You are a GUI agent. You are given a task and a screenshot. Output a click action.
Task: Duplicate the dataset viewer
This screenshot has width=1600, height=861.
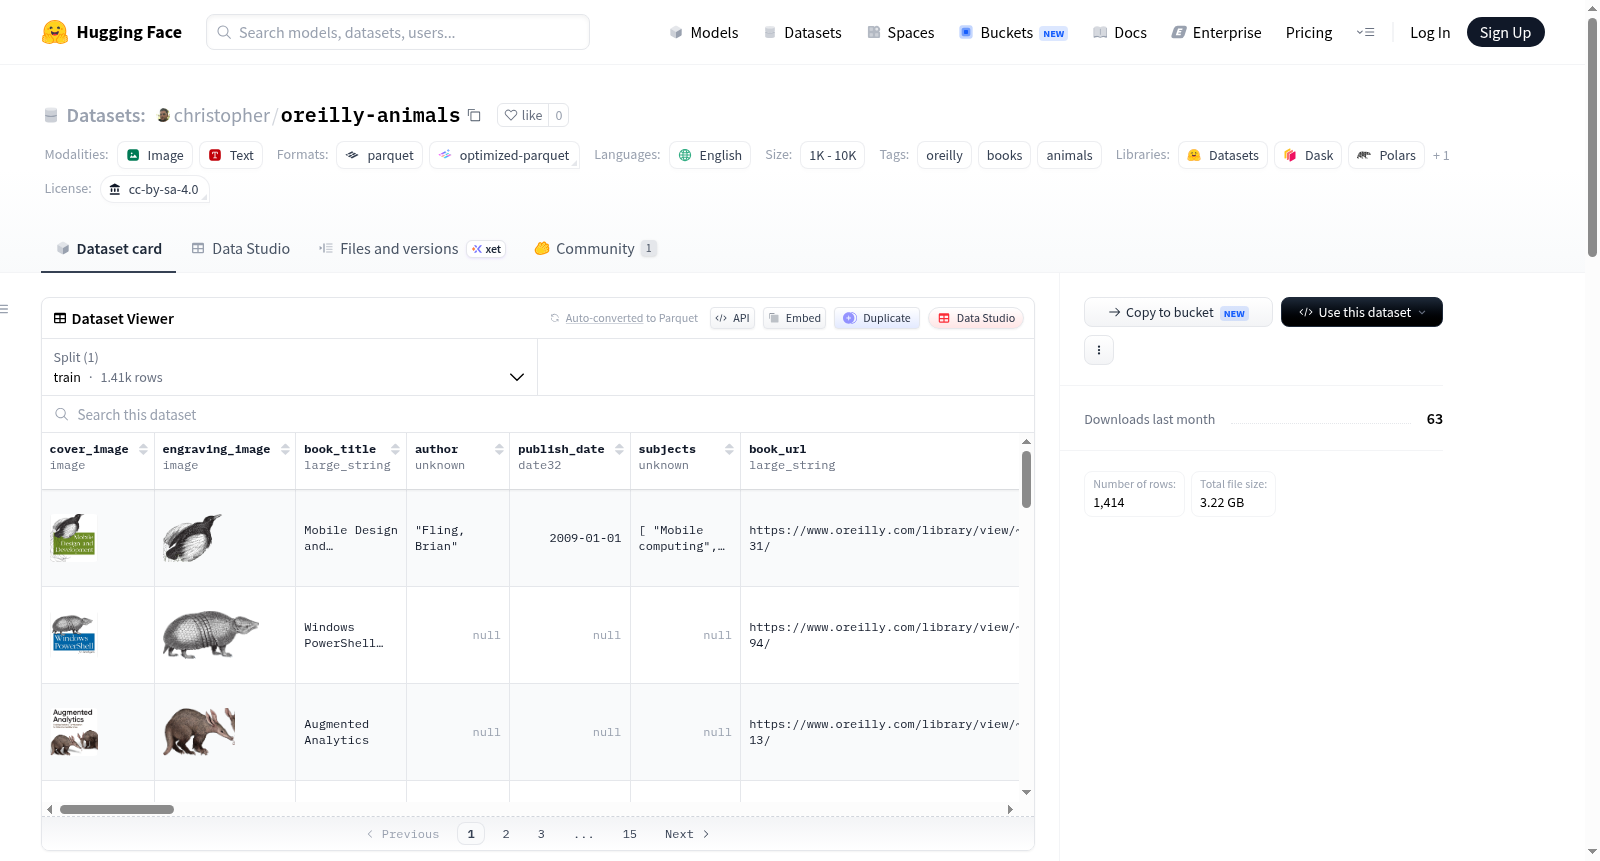tap(877, 318)
